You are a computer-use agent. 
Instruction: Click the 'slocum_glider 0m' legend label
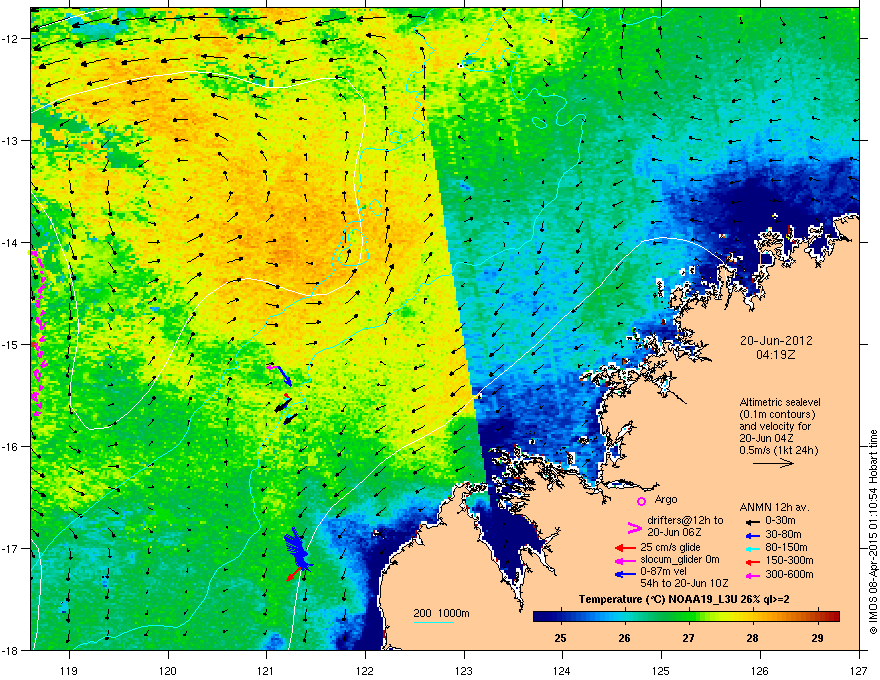pos(680,560)
